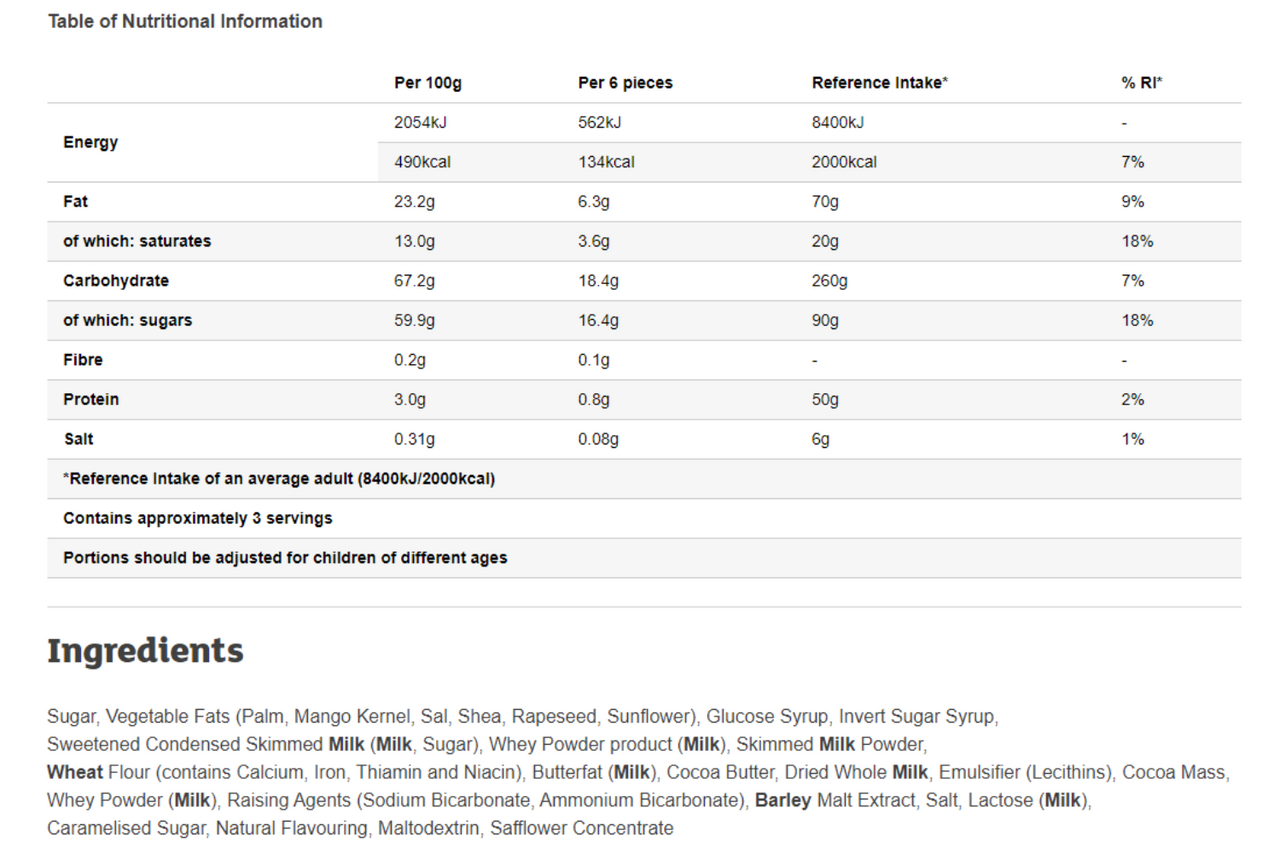Select the Per 6 pieces column header
1280x853 pixels.
click(625, 83)
